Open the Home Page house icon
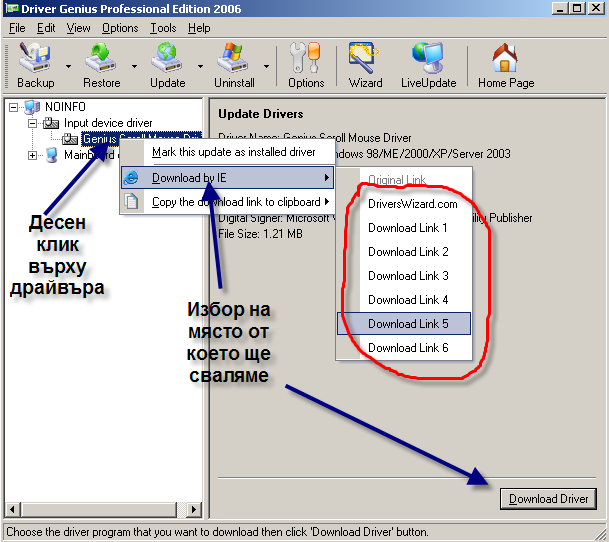 pos(505,58)
